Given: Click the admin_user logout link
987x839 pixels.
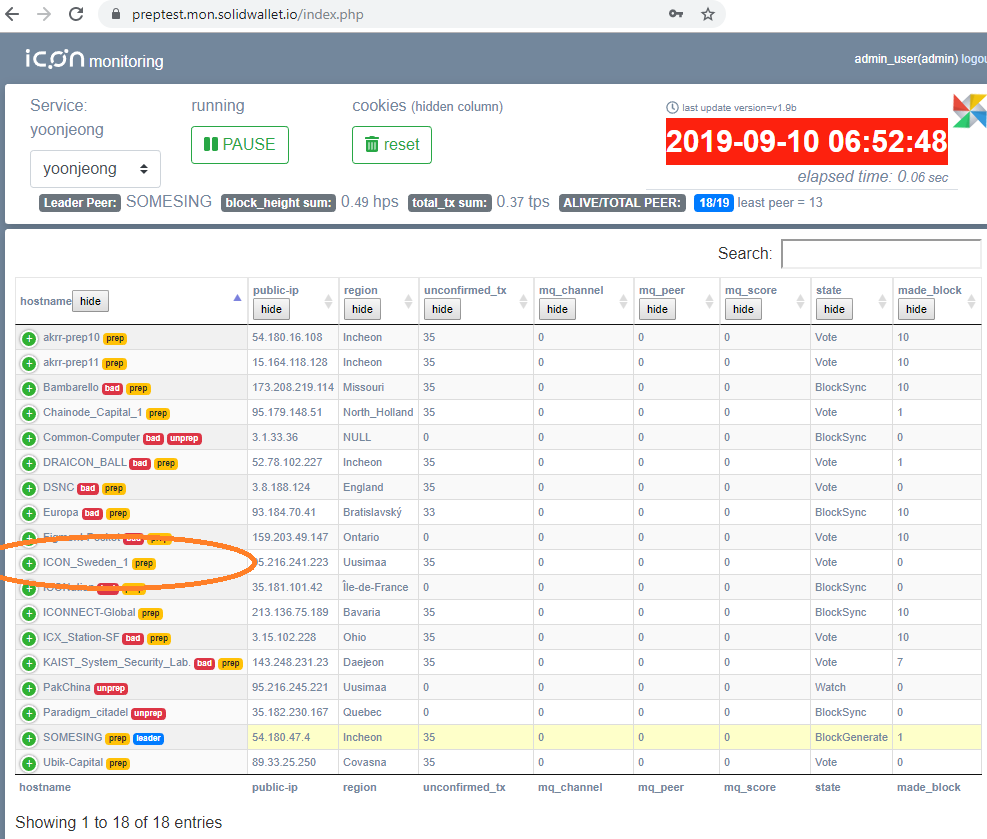Looking at the screenshot, I should tap(974, 59).
